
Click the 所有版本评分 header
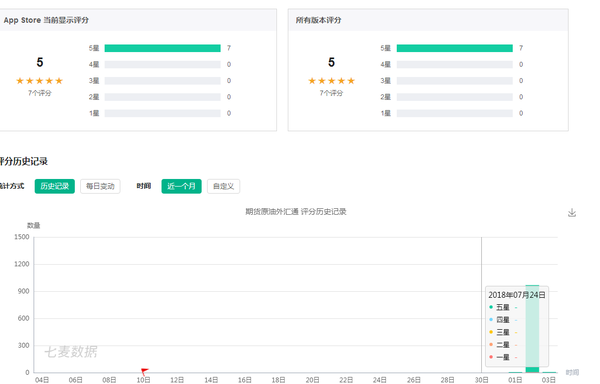318,20
